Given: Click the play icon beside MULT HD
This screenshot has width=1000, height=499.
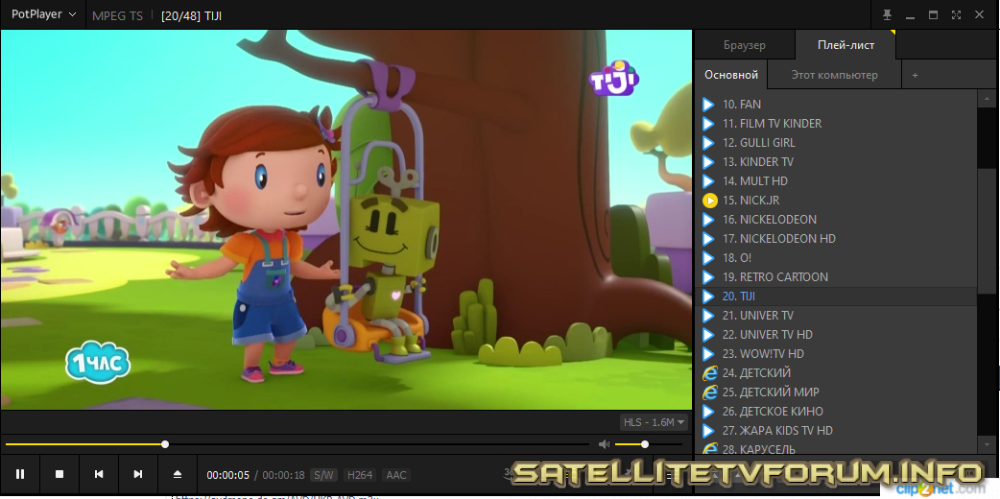Looking at the screenshot, I should [708, 181].
